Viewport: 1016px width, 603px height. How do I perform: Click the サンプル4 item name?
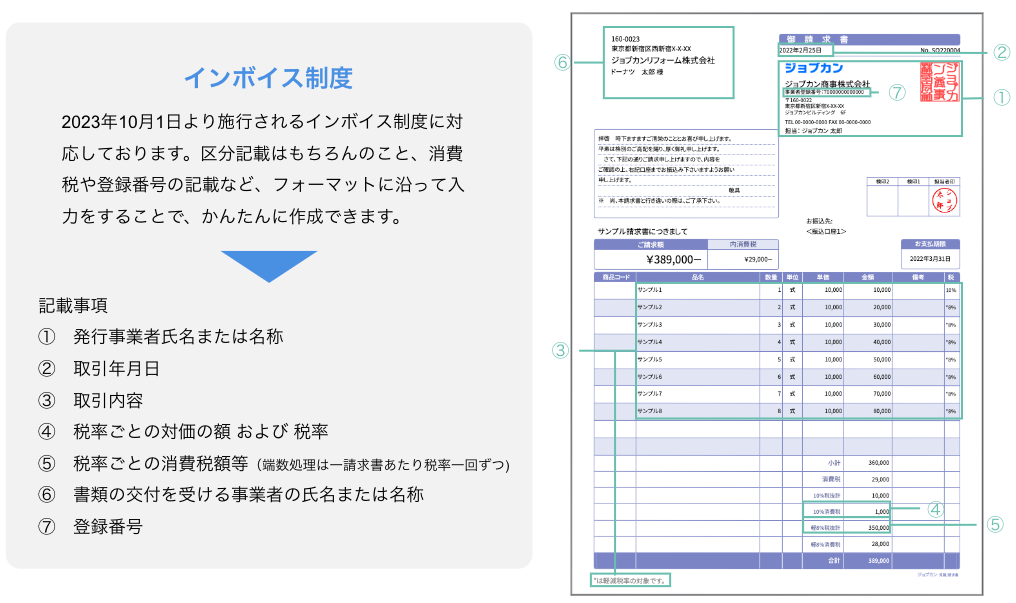(649, 342)
